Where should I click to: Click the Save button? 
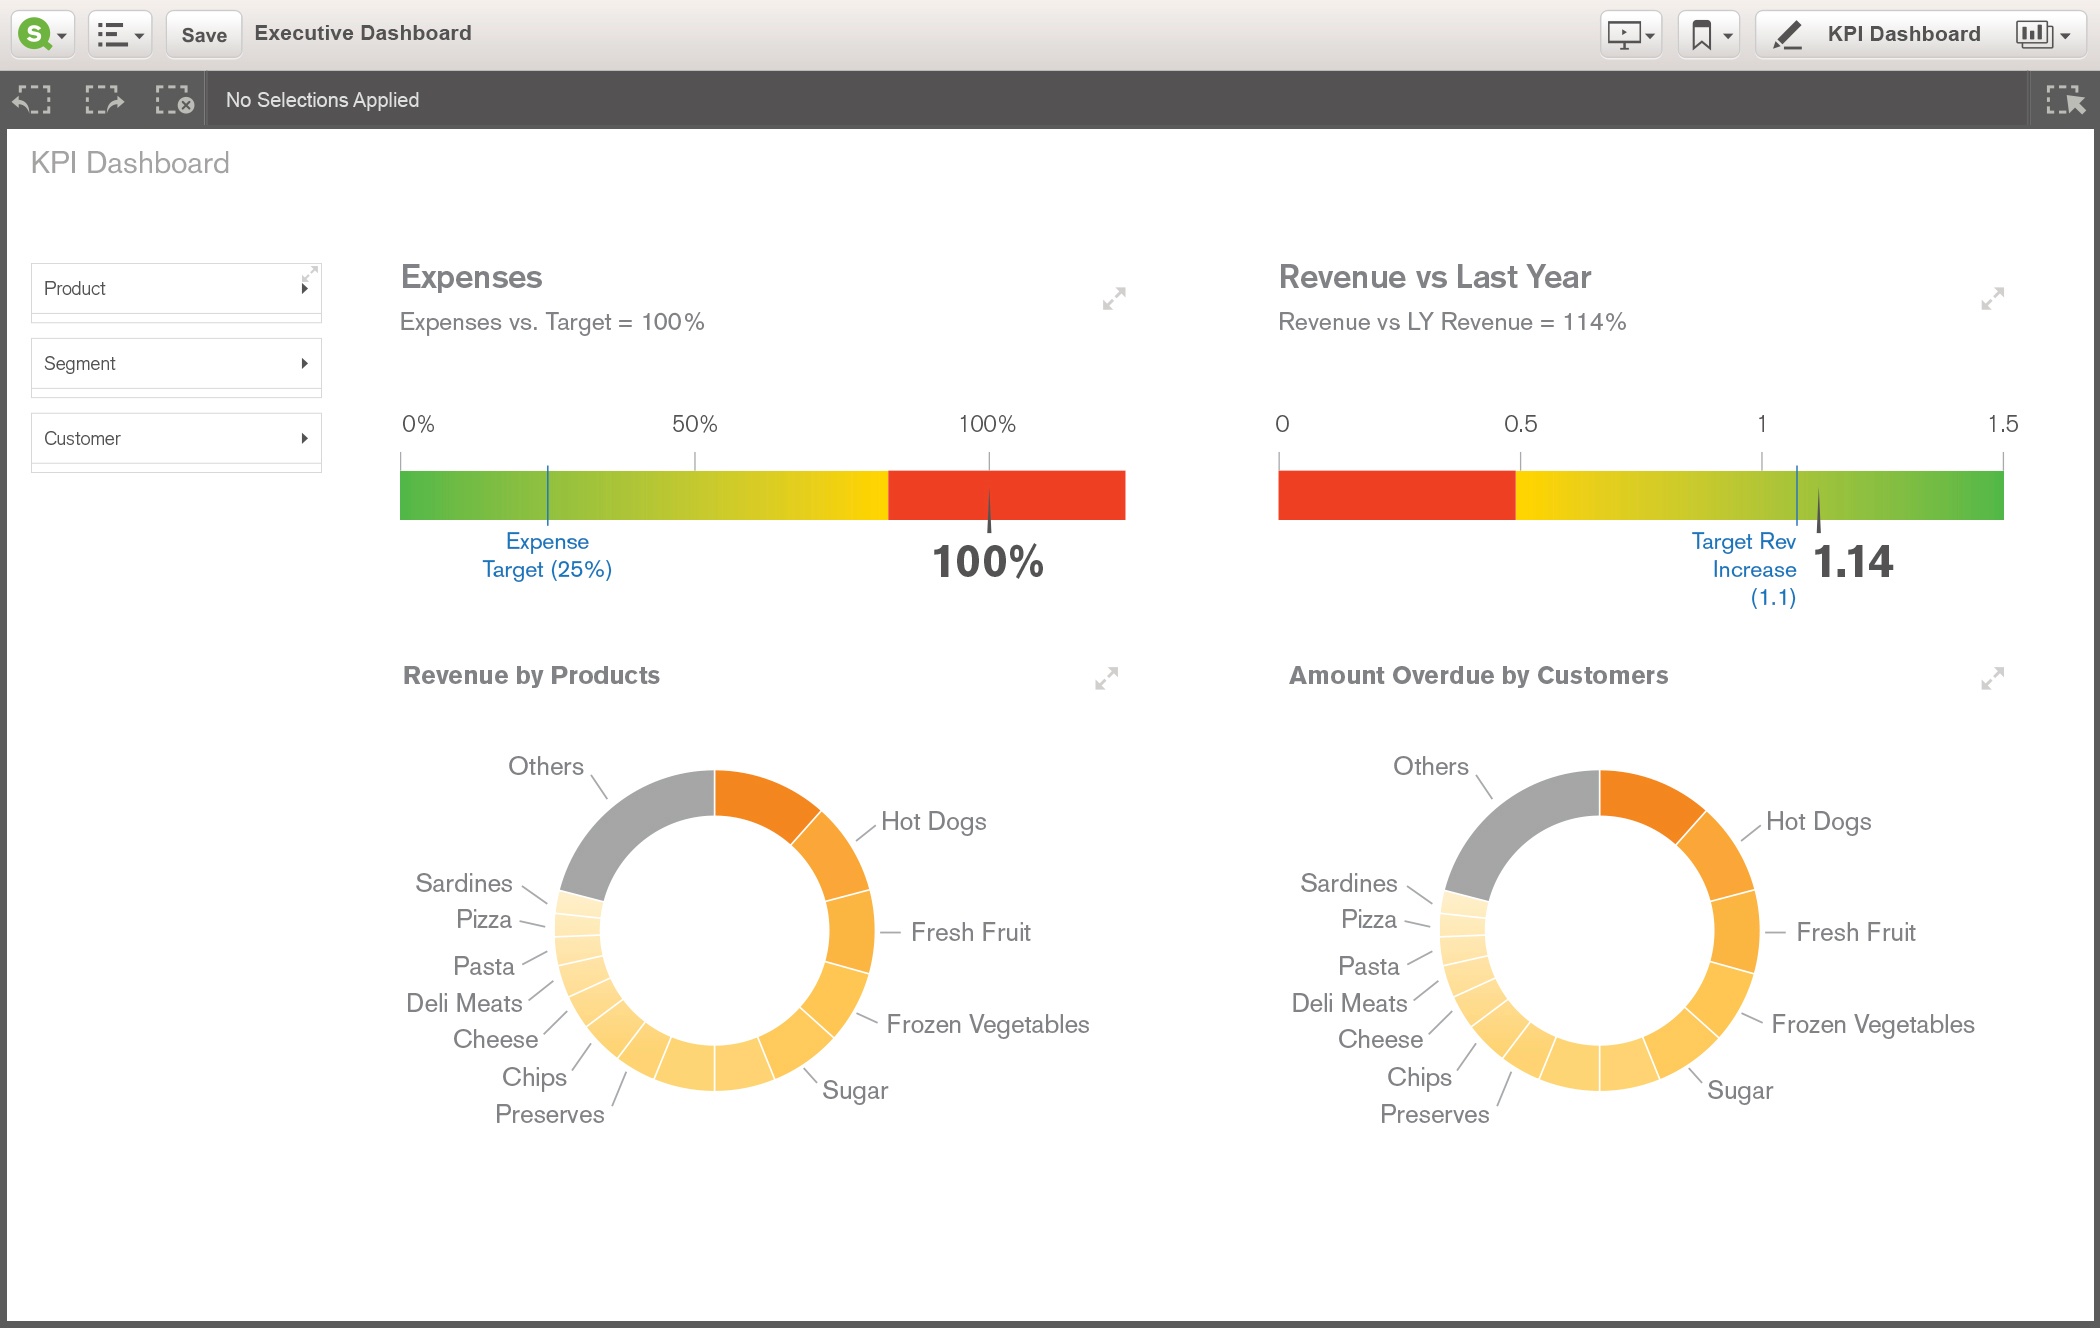(204, 34)
